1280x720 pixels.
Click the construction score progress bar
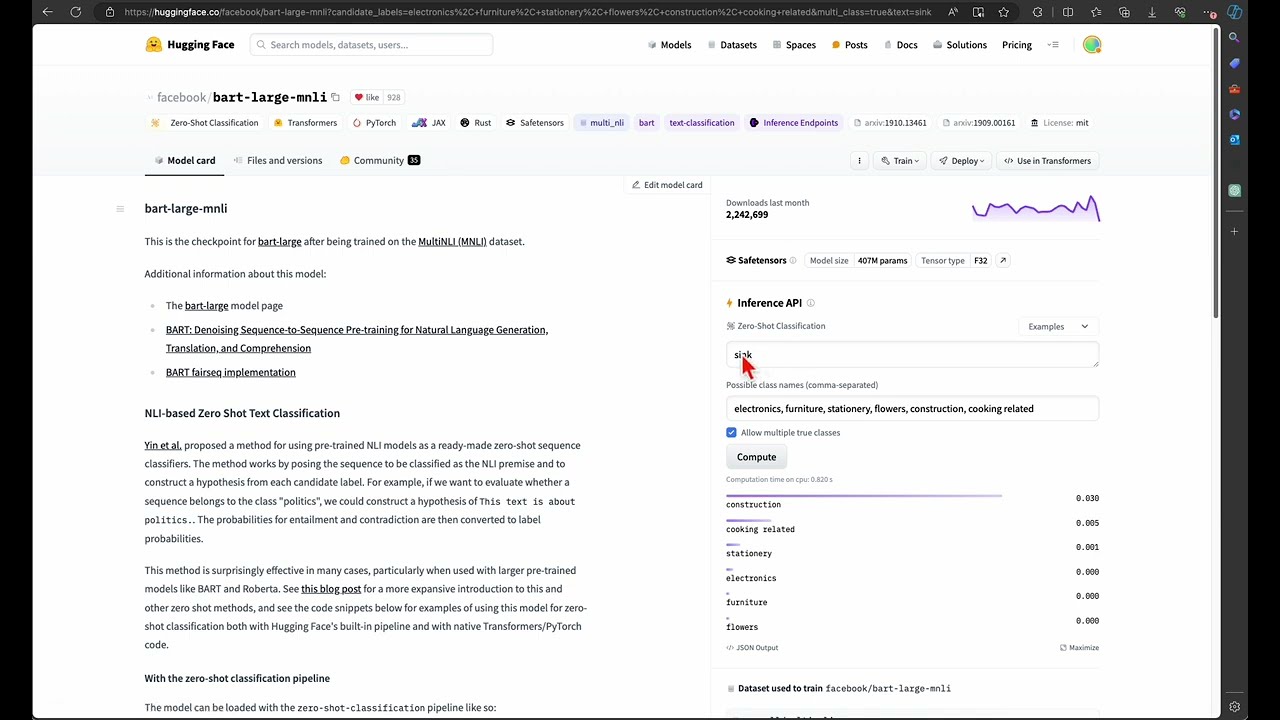click(x=864, y=496)
